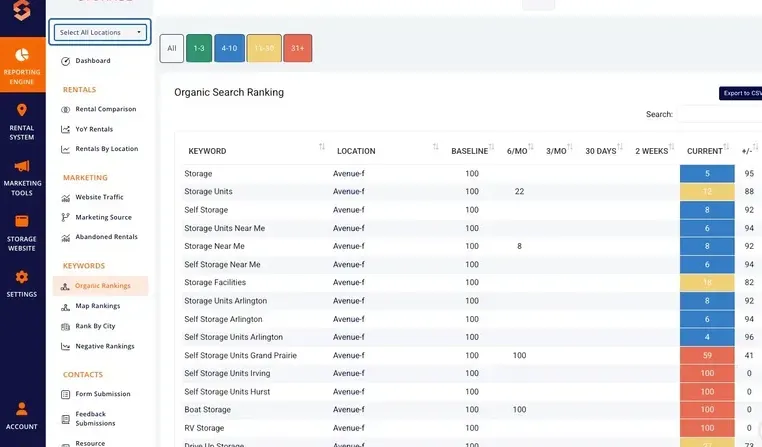This screenshot has width=762, height=447.
Task: Click 6/MO value 22 for Storage Units
Action: click(x=520, y=191)
